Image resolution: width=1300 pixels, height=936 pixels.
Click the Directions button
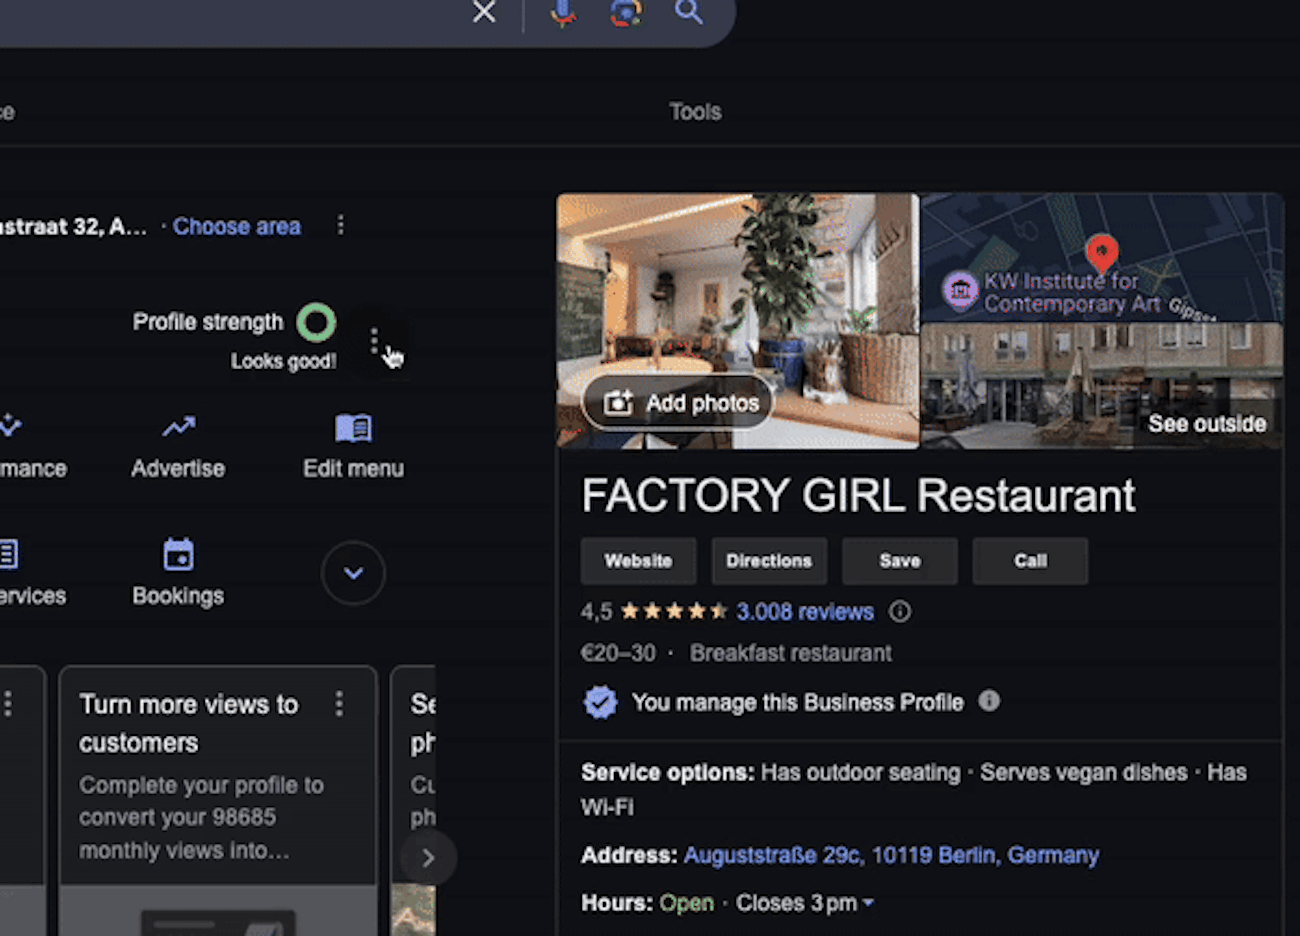pos(769,561)
